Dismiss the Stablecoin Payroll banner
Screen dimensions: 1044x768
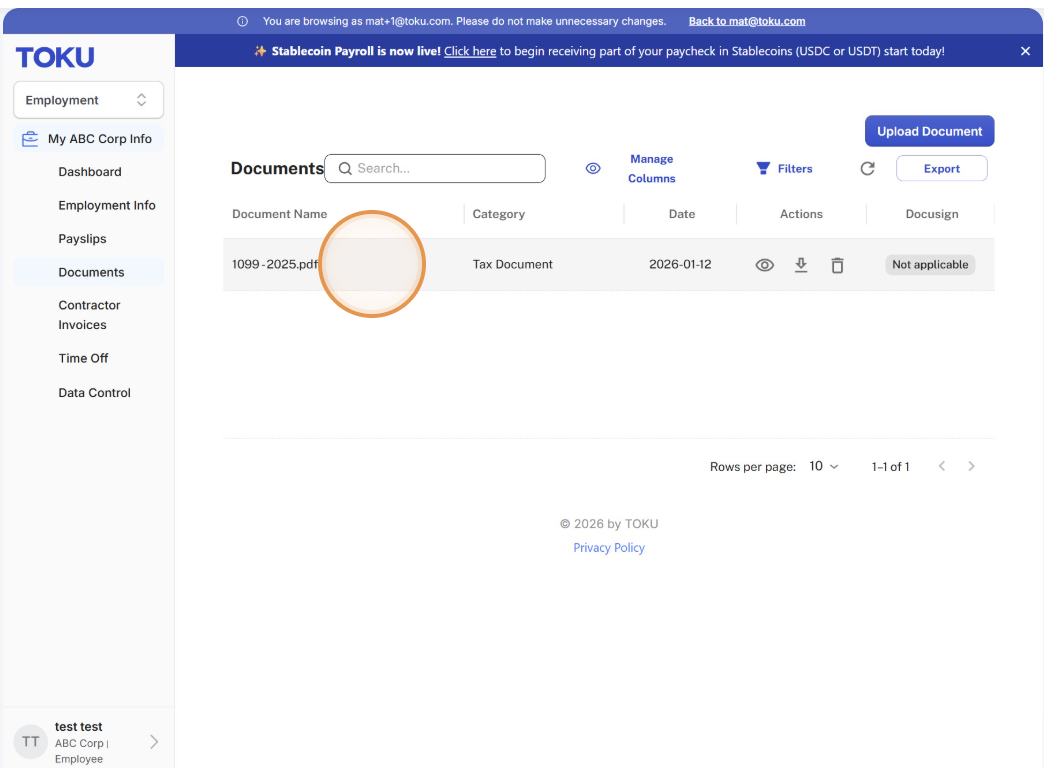pyautogui.click(x=1025, y=51)
